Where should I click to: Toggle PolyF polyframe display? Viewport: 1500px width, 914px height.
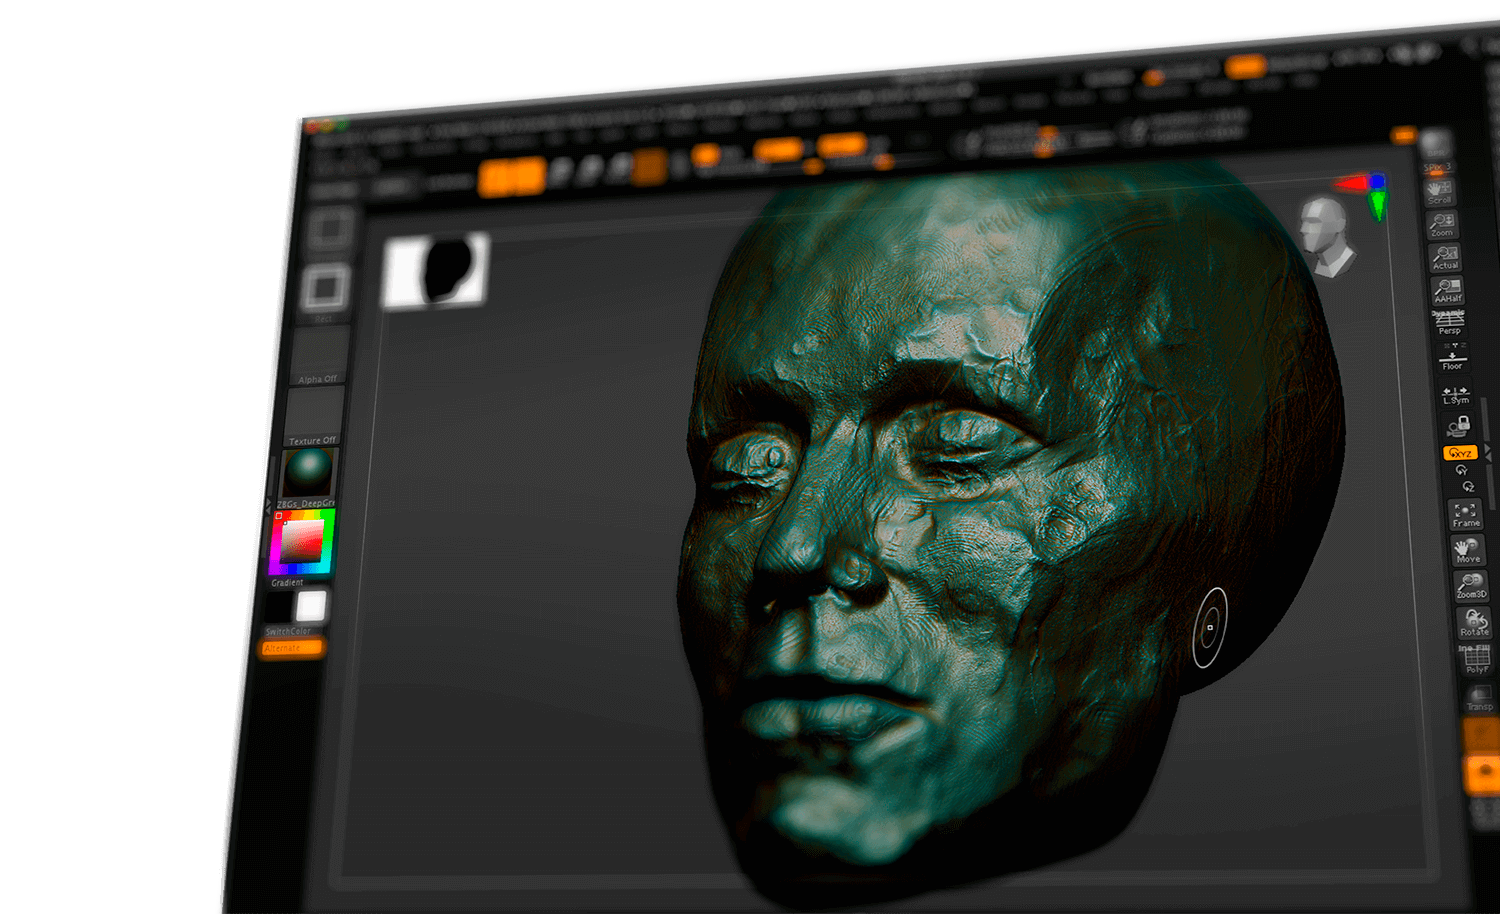(x=1477, y=660)
